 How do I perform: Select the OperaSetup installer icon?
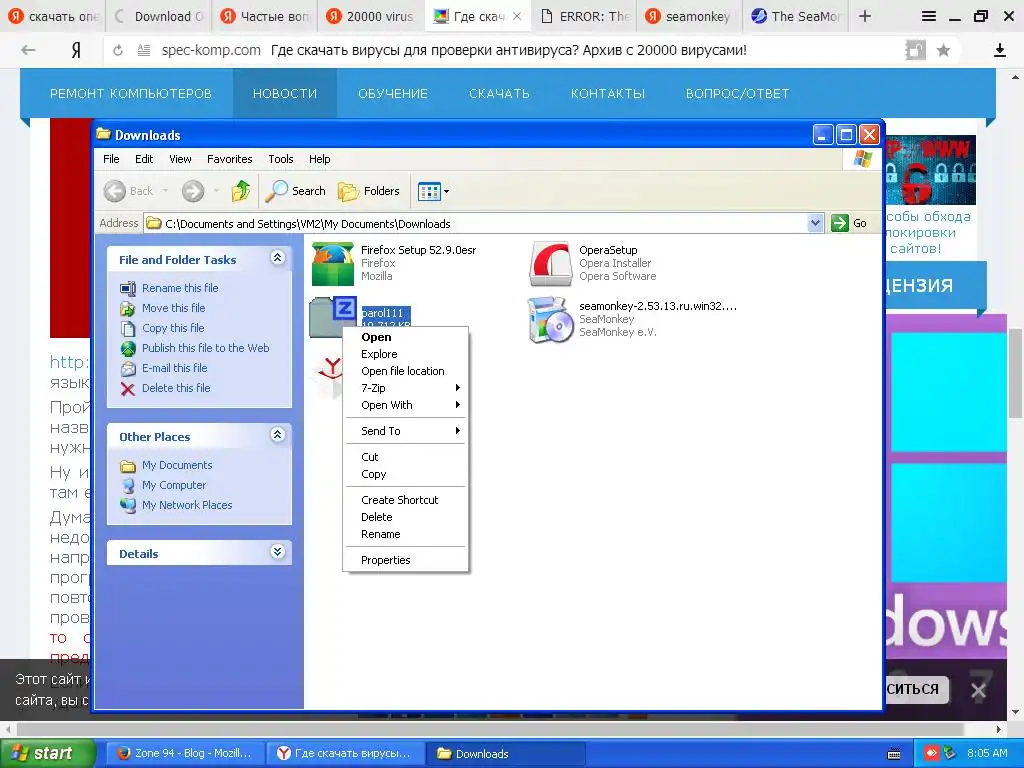(551, 264)
